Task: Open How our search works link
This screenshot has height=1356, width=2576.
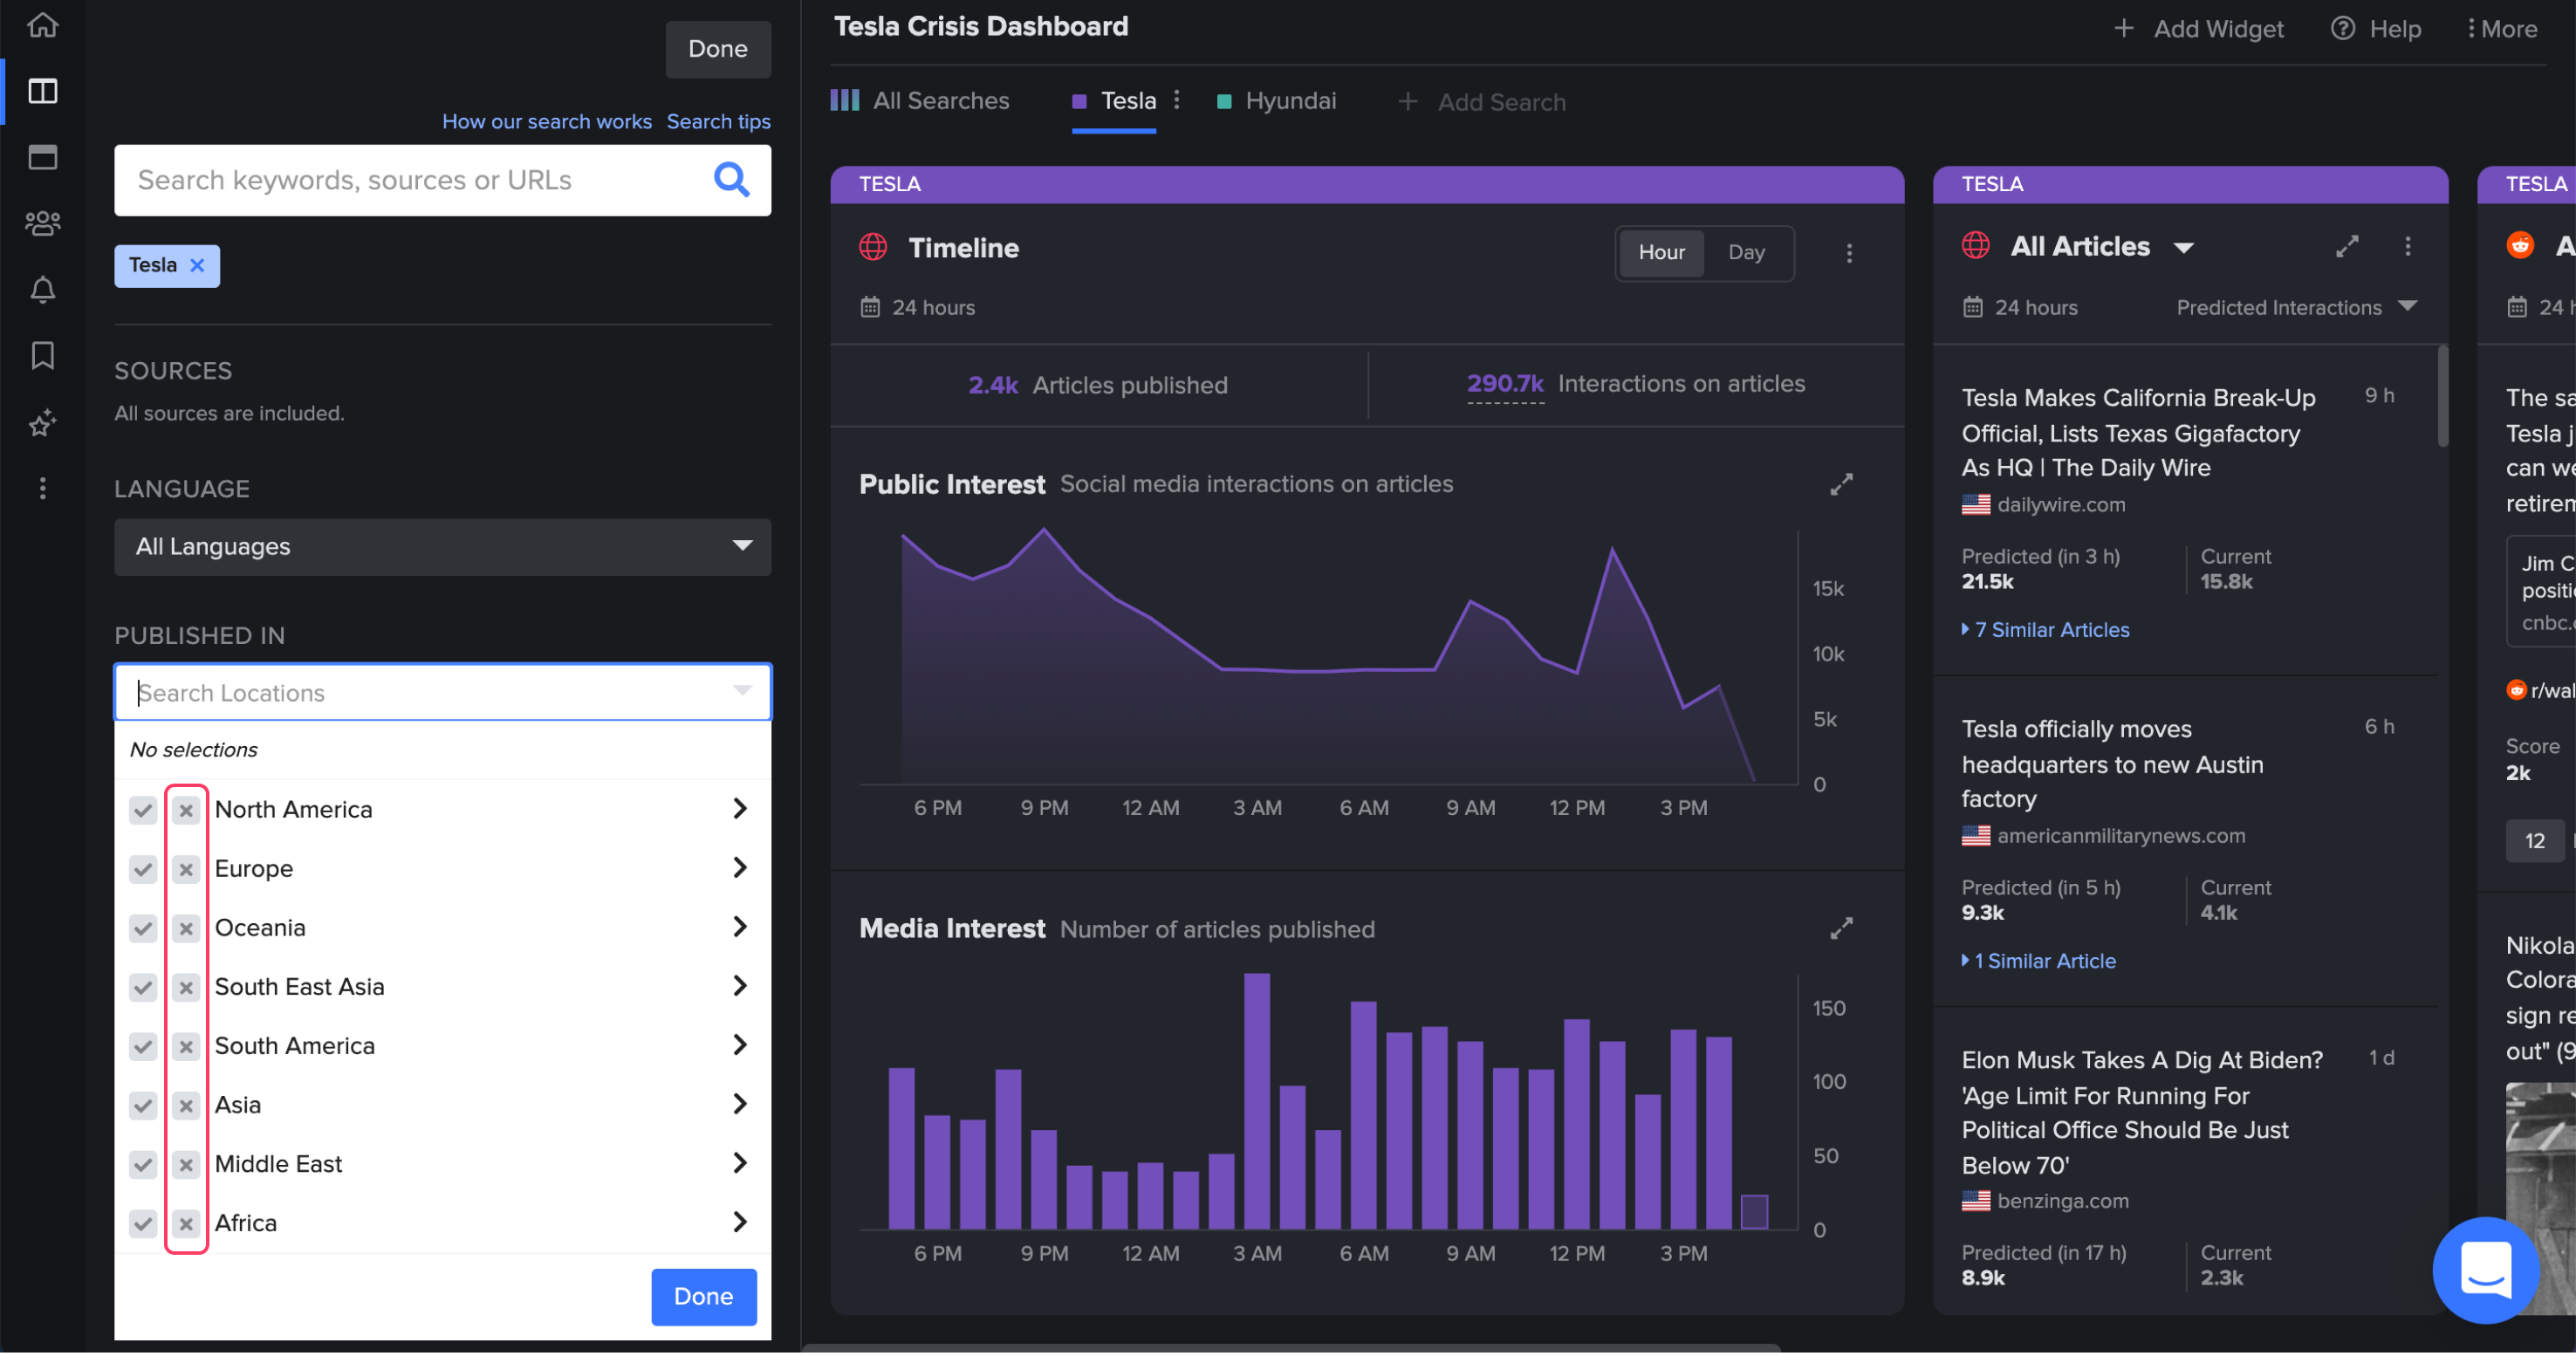Action: pos(547,121)
